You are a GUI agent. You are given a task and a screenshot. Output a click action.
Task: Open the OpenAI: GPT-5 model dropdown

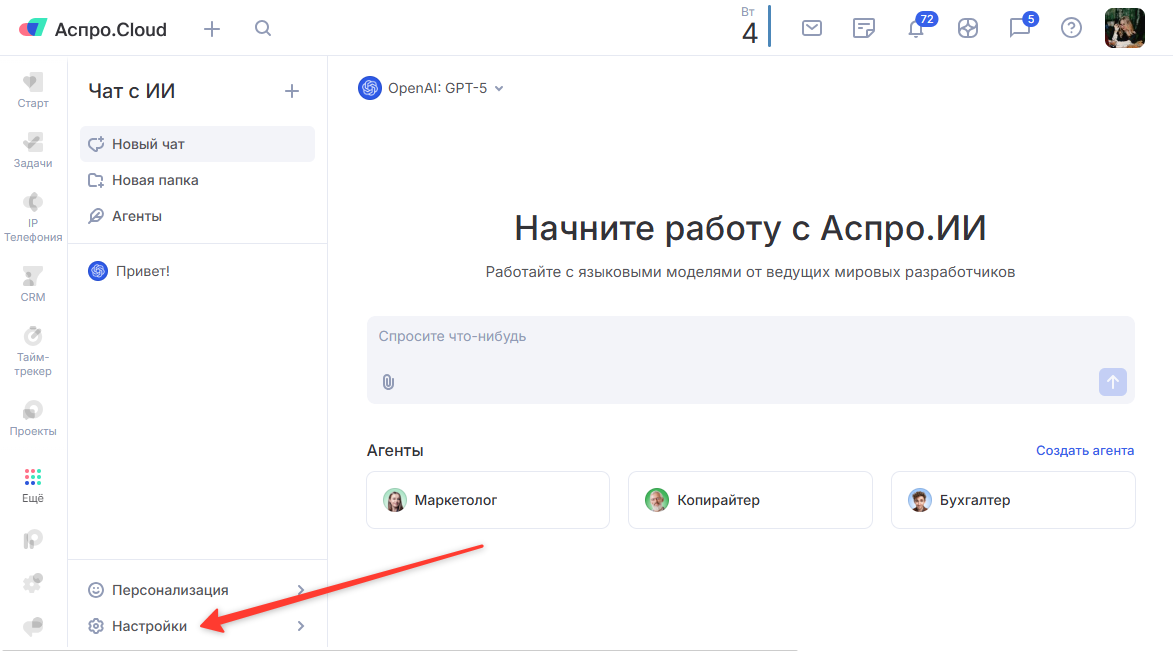pos(431,88)
